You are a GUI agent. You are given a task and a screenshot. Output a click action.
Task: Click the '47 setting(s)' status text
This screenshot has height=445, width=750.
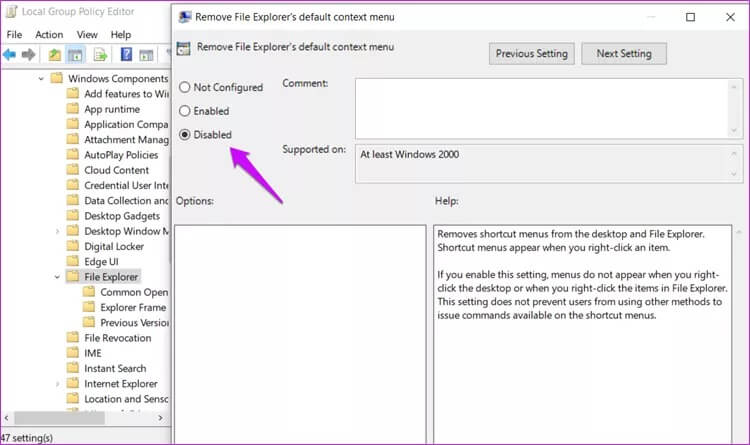[x=27, y=438]
